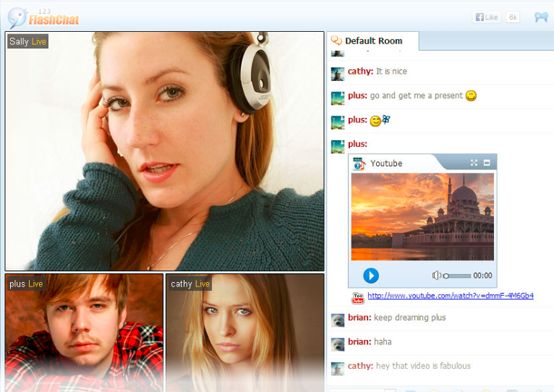Image resolution: width=554 pixels, height=392 pixels.
Task: Click the 123 FlashChat logo
Action: click(43, 18)
